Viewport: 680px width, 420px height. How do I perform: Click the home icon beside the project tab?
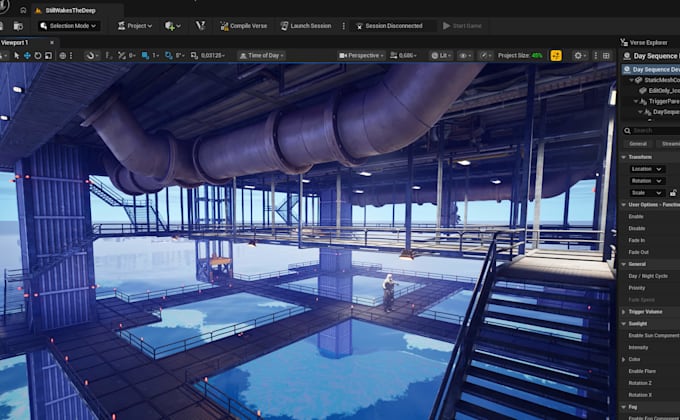23,10
